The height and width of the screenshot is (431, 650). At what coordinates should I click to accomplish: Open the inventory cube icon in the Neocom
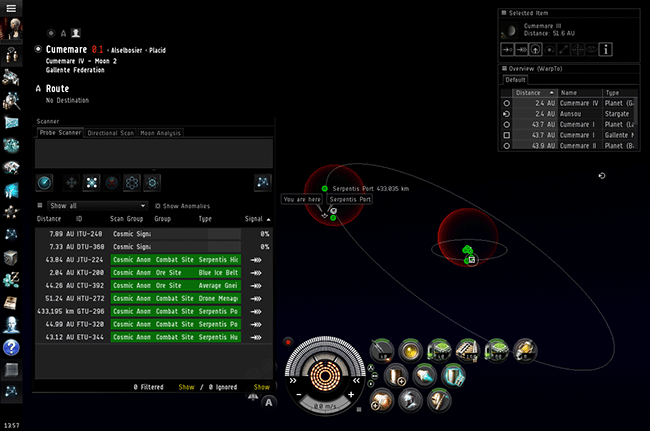[11, 258]
